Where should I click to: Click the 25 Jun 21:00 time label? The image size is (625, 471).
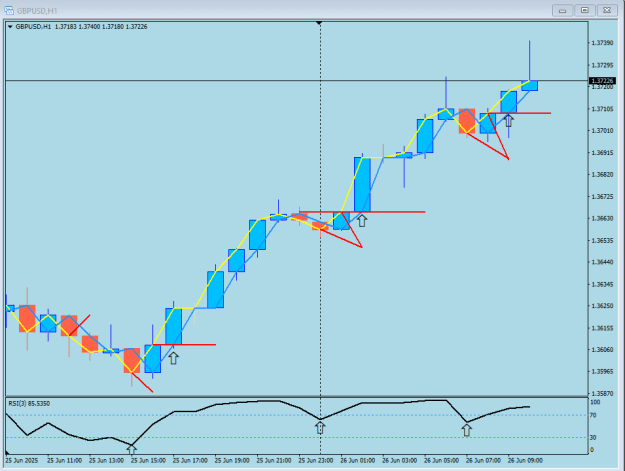coord(274,461)
